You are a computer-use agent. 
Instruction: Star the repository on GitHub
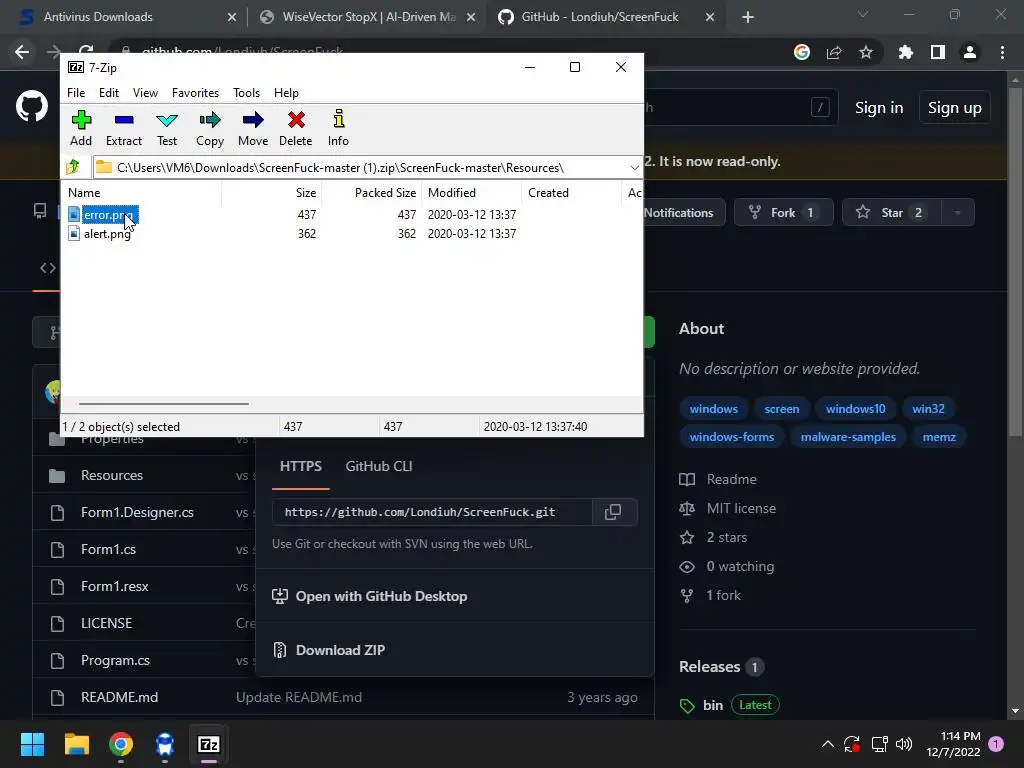[x=891, y=212]
